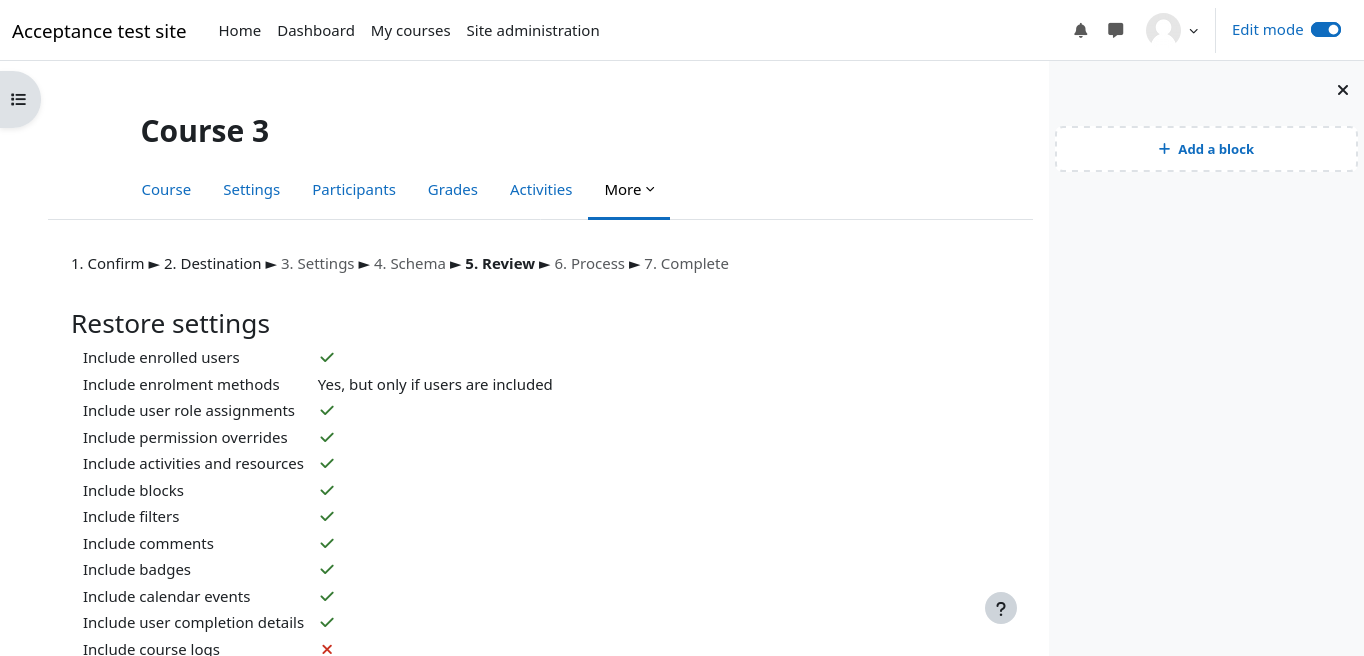Toggle the messaging drawer speech bubble icon

(1116, 30)
